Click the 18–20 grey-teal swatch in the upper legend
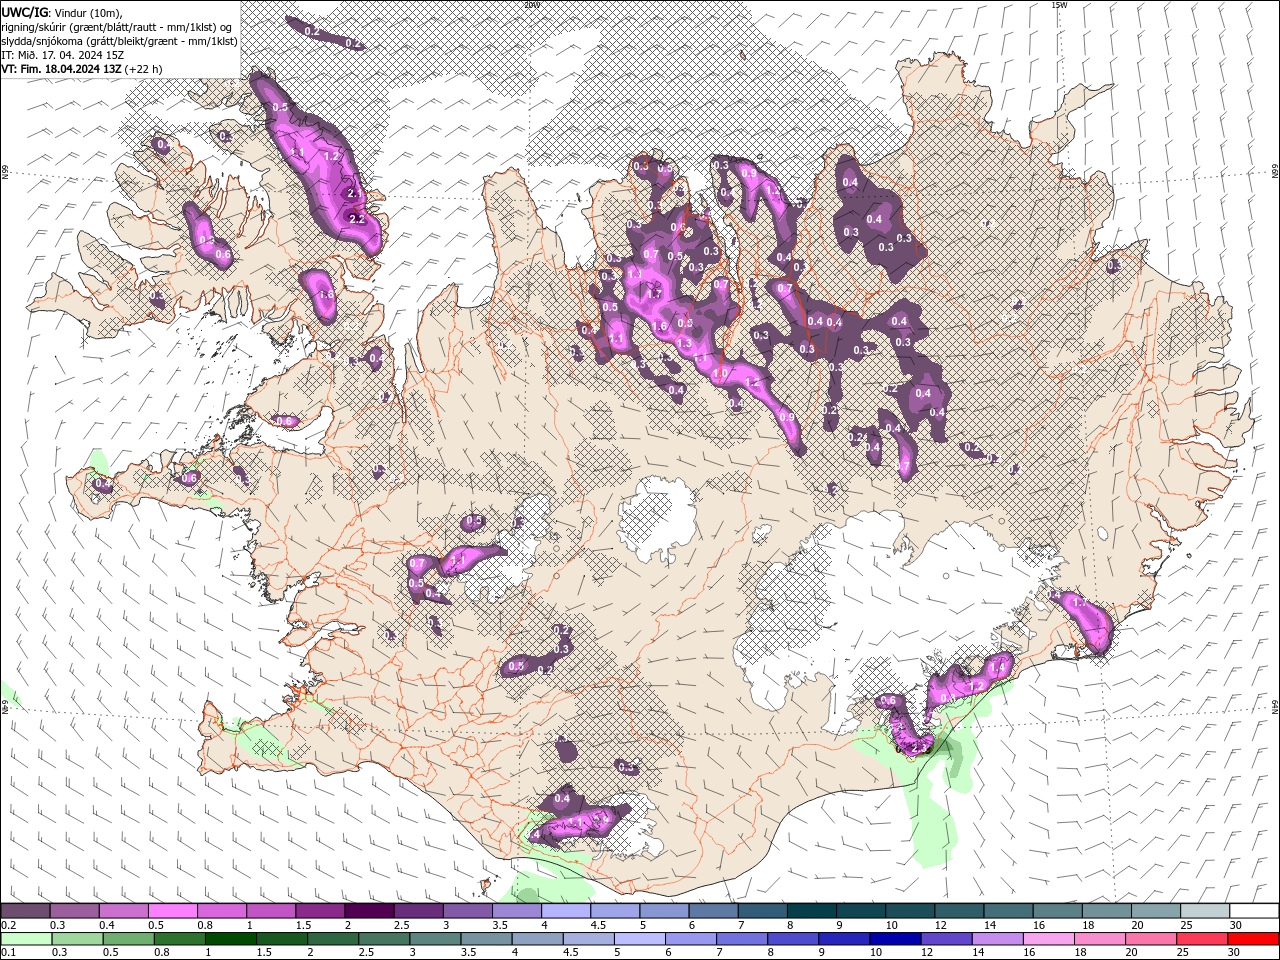This screenshot has width=1280, height=960. 1106,910
